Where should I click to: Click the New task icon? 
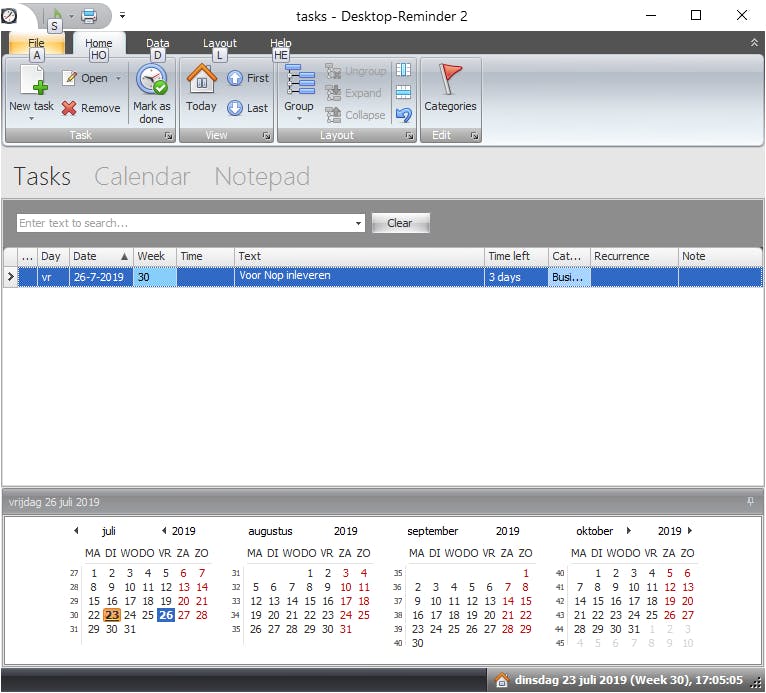click(x=31, y=80)
